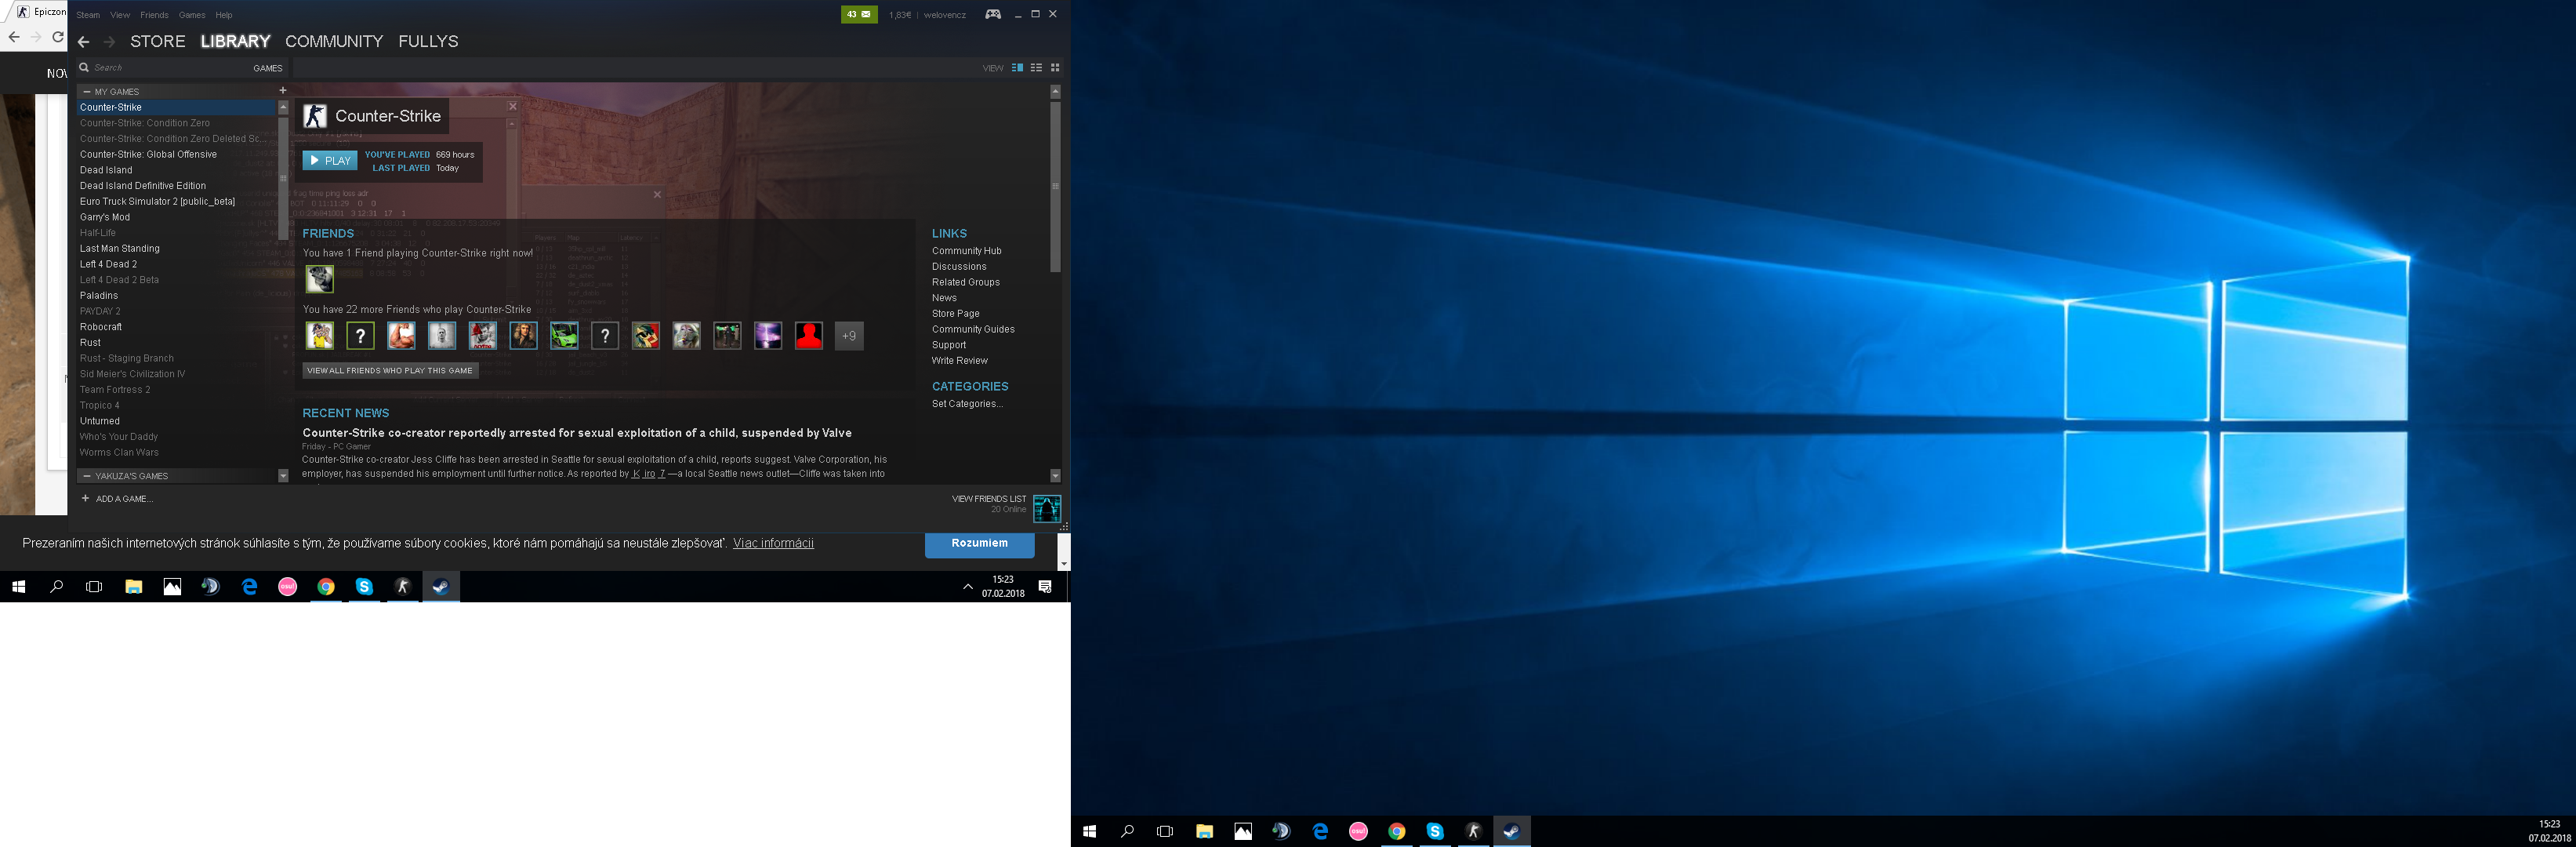Open the red silhouette friend avatar
Image resolution: width=2576 pixels, height=847 pixels.
click(808, 336)
